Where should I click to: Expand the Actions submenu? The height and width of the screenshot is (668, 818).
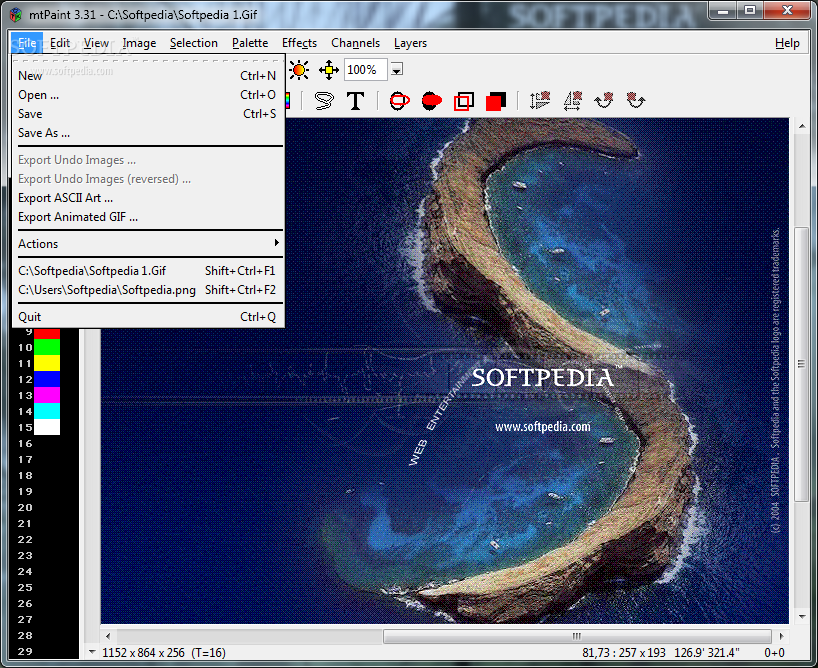149,244
